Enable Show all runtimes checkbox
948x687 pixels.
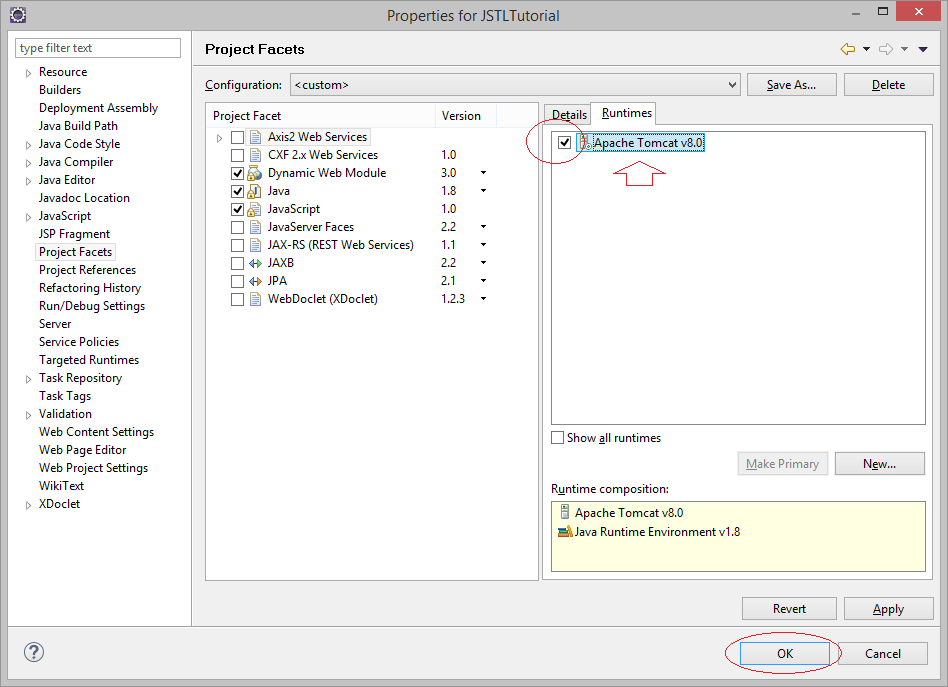[557, 437]
